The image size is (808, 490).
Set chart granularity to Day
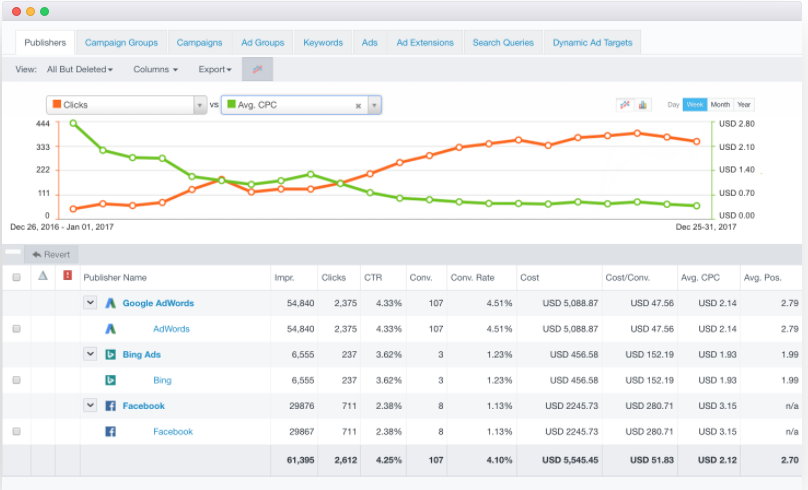[673, 105]
